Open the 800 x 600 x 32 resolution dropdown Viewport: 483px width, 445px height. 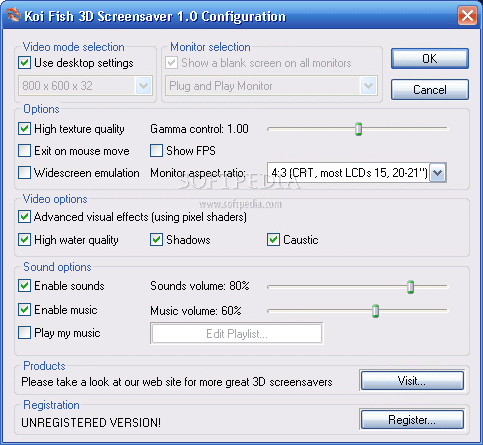pyautogui.click(x=144, y=86)
